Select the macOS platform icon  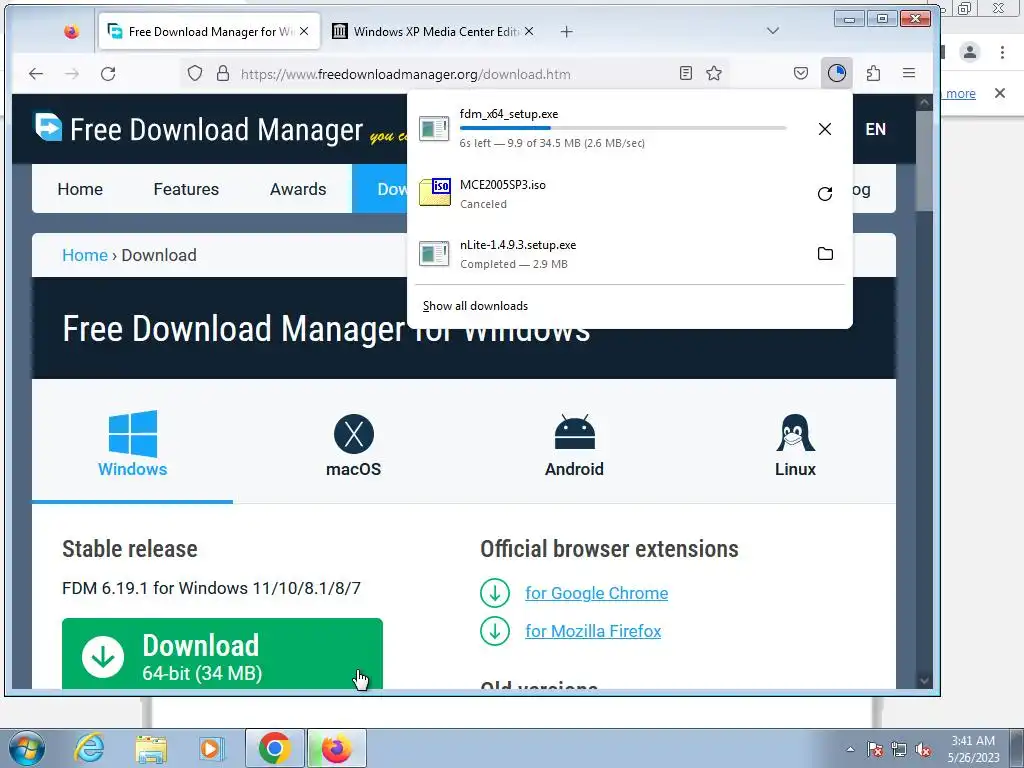(353, 434)
